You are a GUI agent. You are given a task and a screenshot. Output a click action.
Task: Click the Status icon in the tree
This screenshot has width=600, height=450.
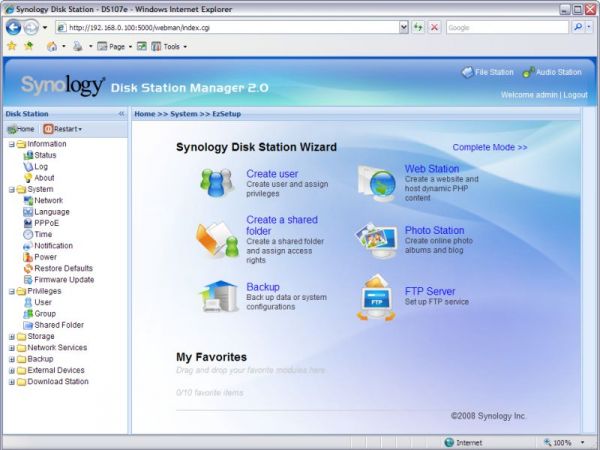click(x=28, y=155)
